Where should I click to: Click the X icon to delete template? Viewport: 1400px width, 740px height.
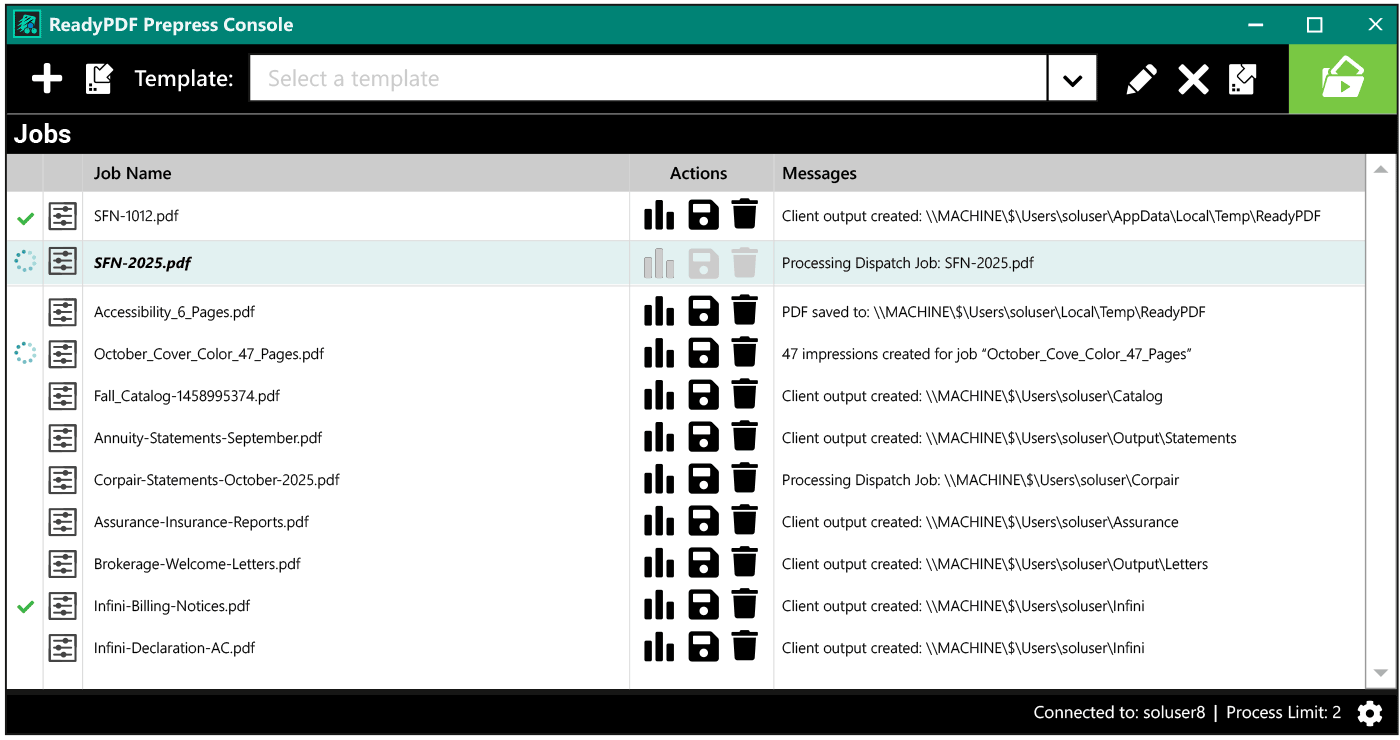click(x=1193, y=79)
